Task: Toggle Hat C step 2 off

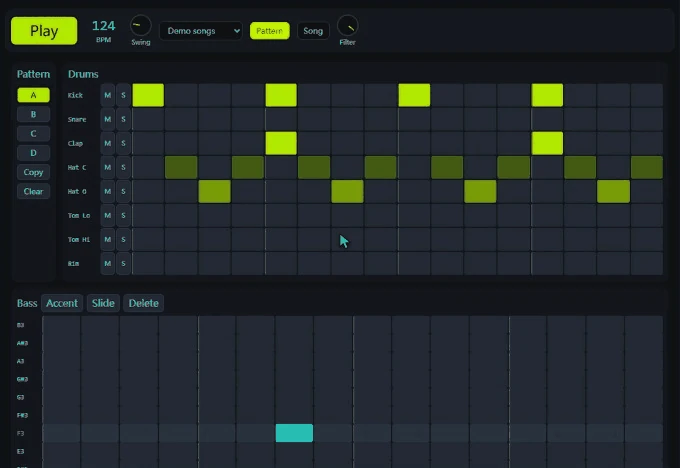Action: (181, 167)
